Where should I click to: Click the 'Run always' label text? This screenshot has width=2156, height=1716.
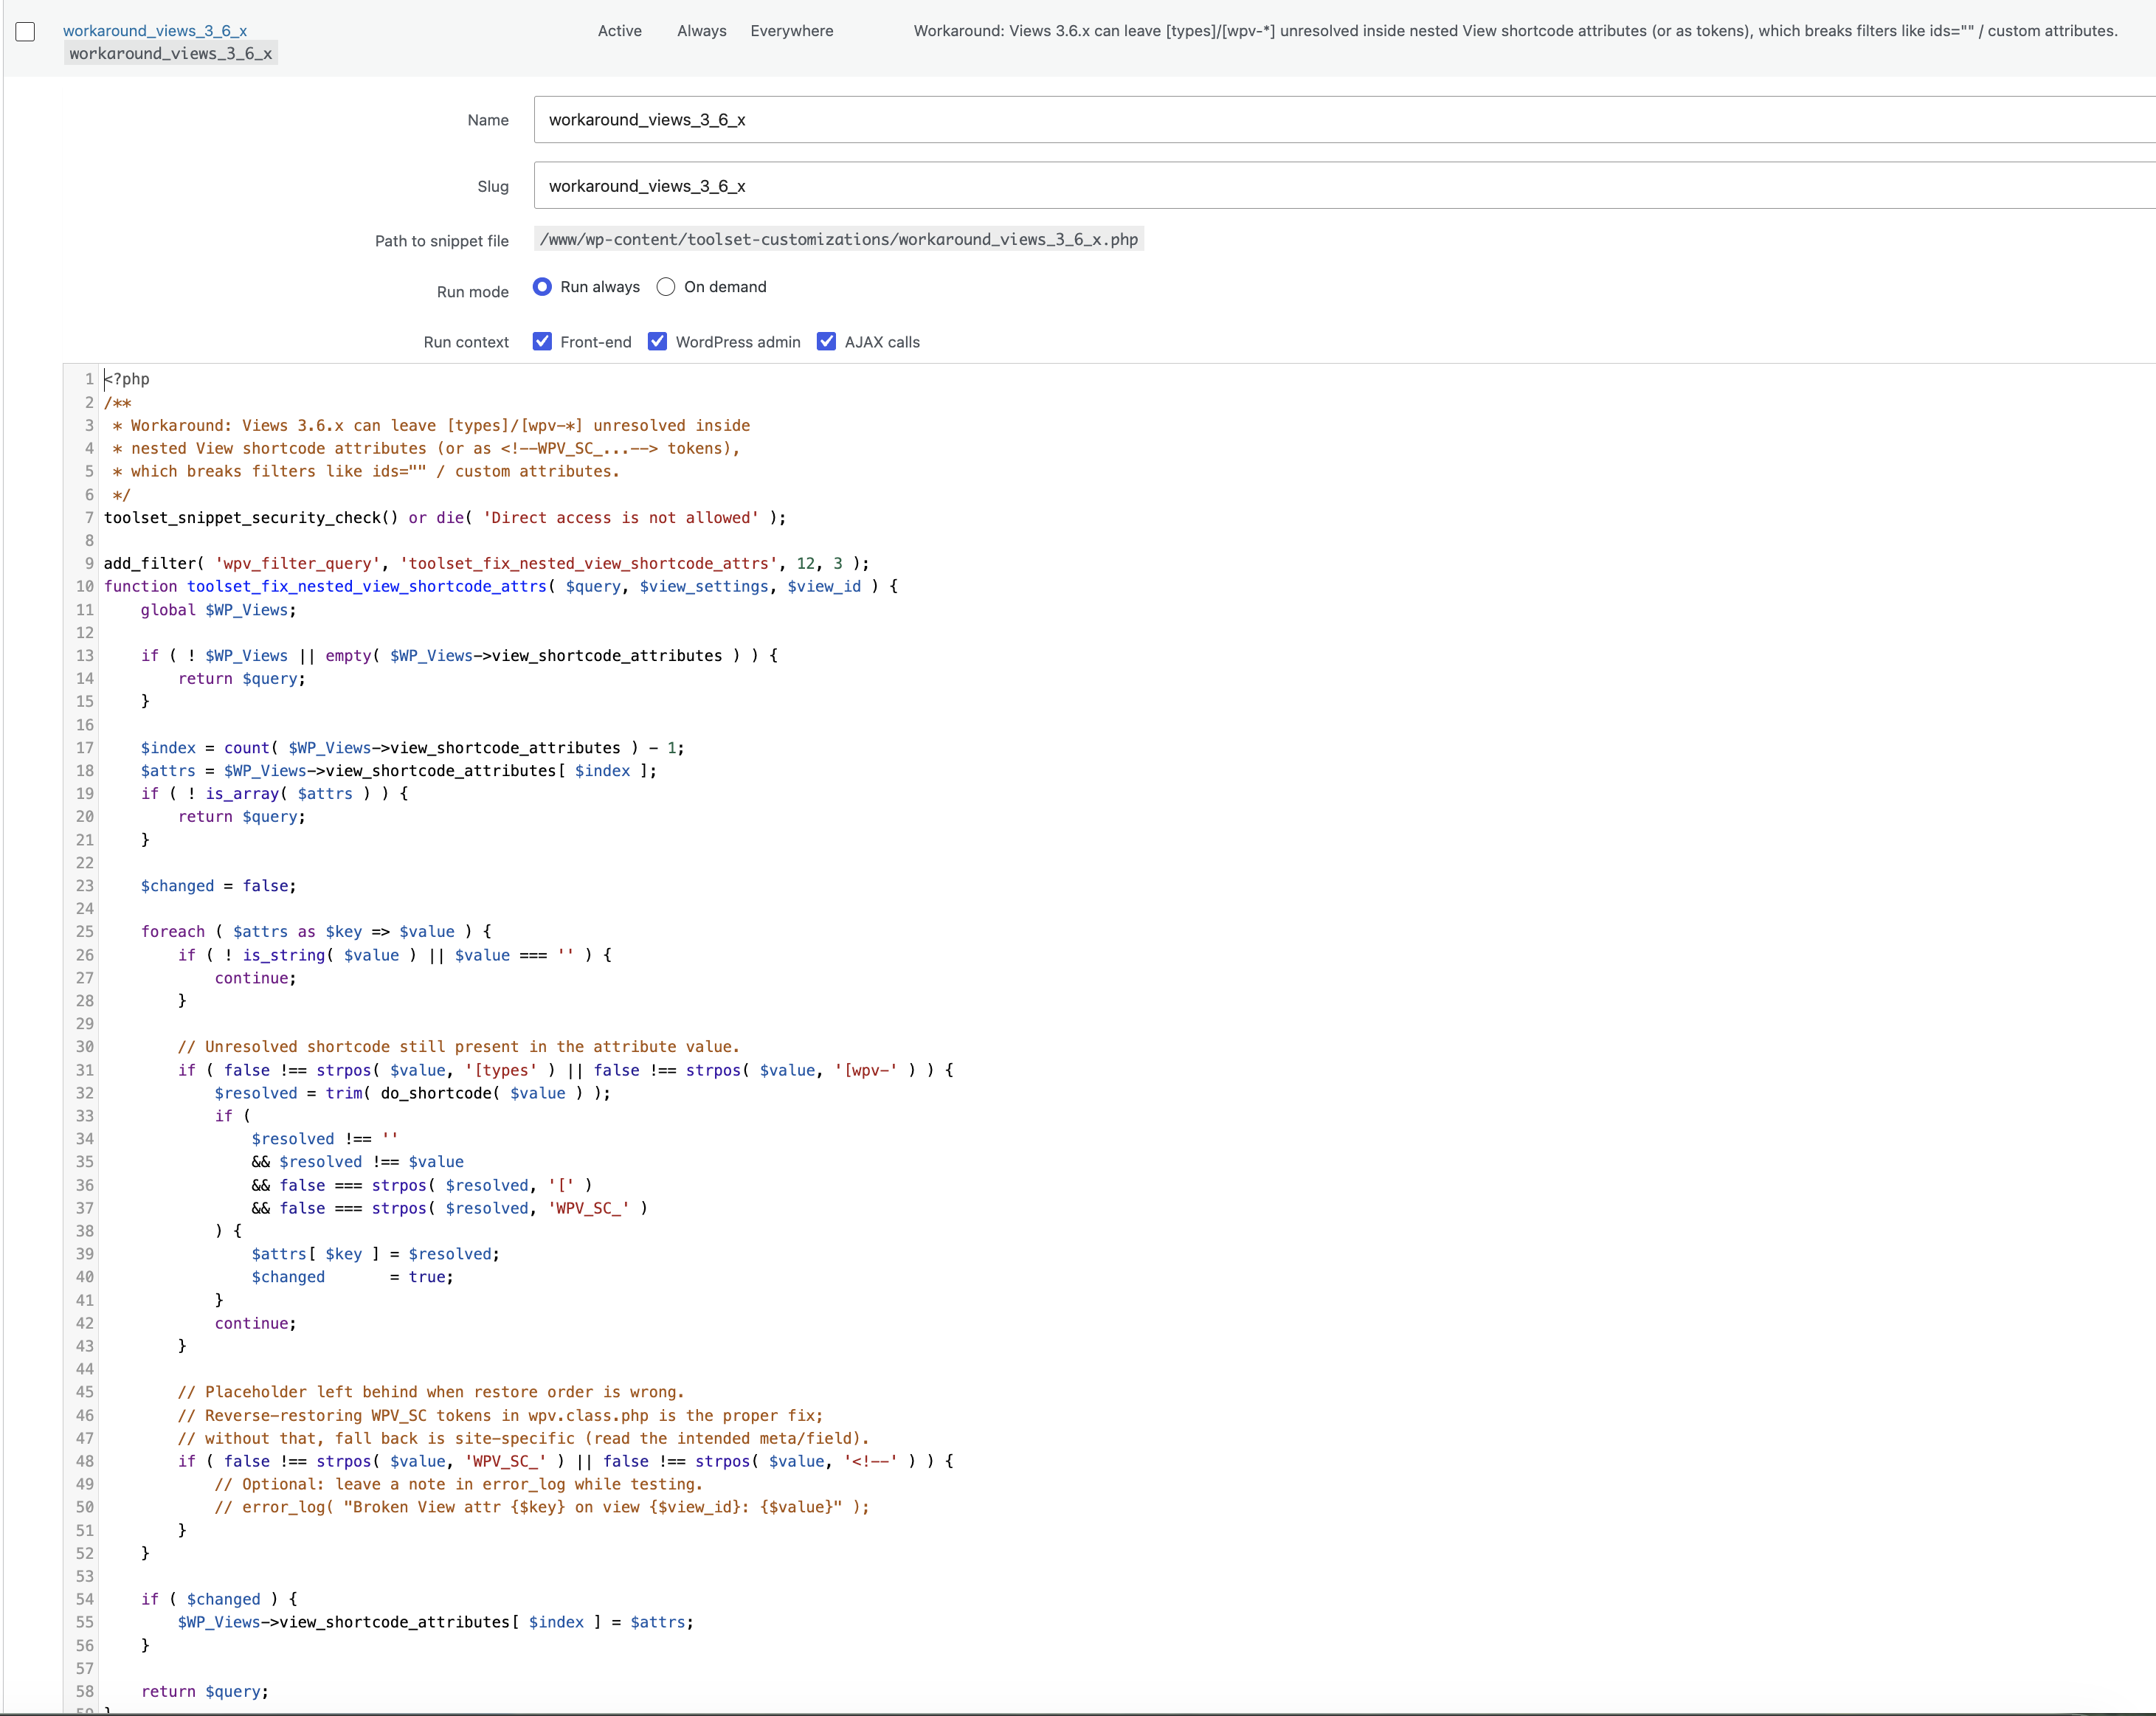point(600,287)
